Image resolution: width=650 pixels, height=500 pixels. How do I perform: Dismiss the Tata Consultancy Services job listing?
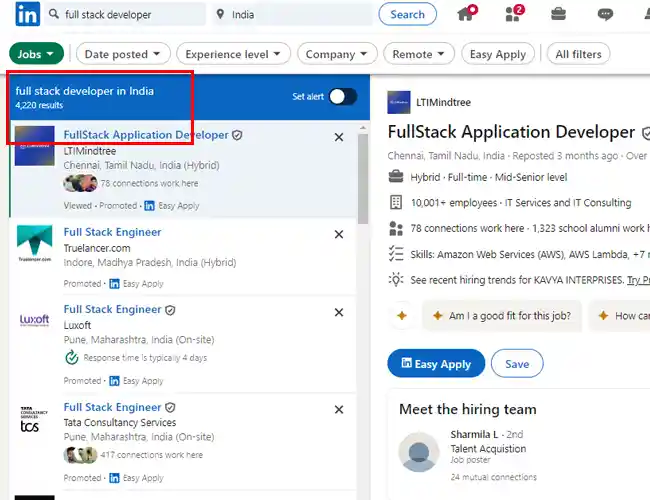tap(339, 410)
